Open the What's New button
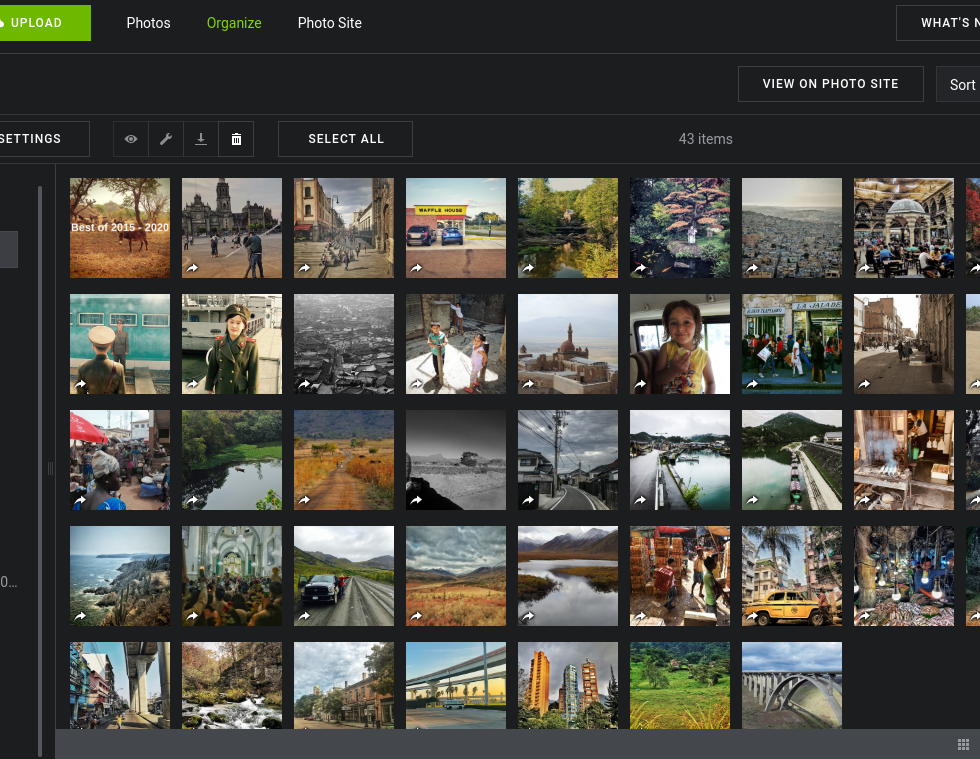The image size is (980, 759). pyautogui.click(x=942, y=23)
